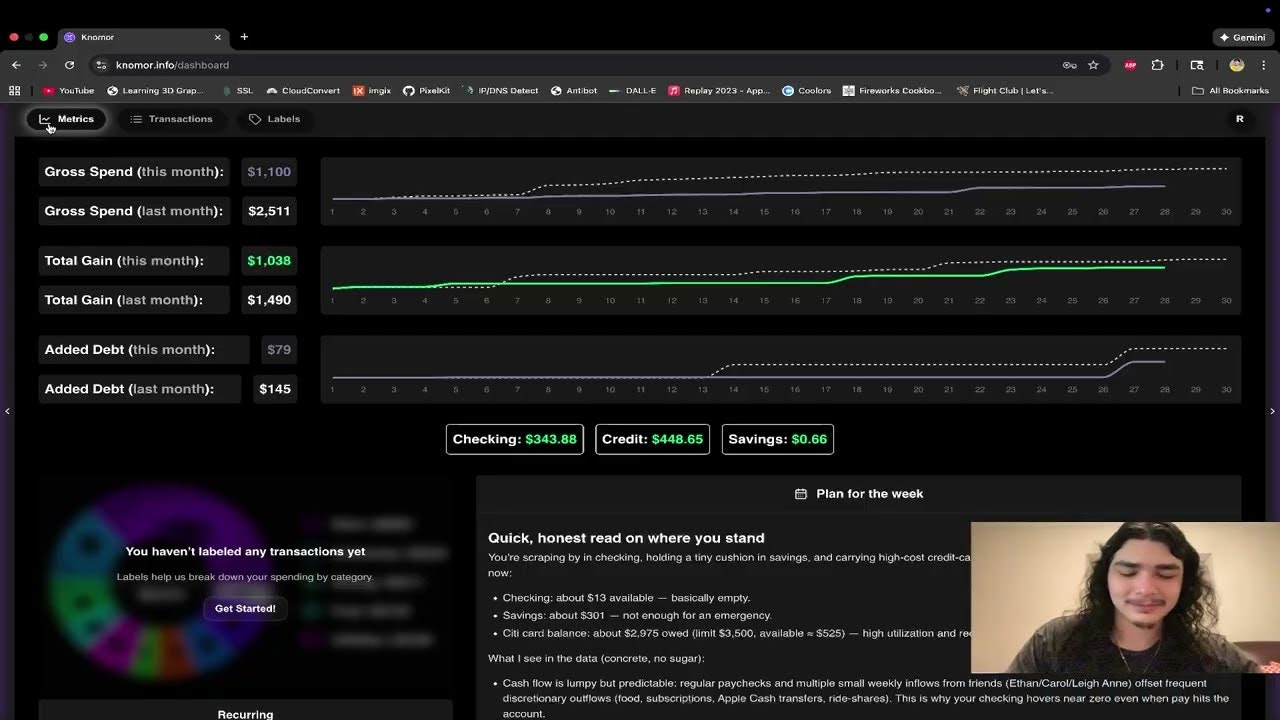Viewport: 1280px width, 720px height.
Task: Click the Gross Spend (last month) value $2,511
Action: pos(269,211)
